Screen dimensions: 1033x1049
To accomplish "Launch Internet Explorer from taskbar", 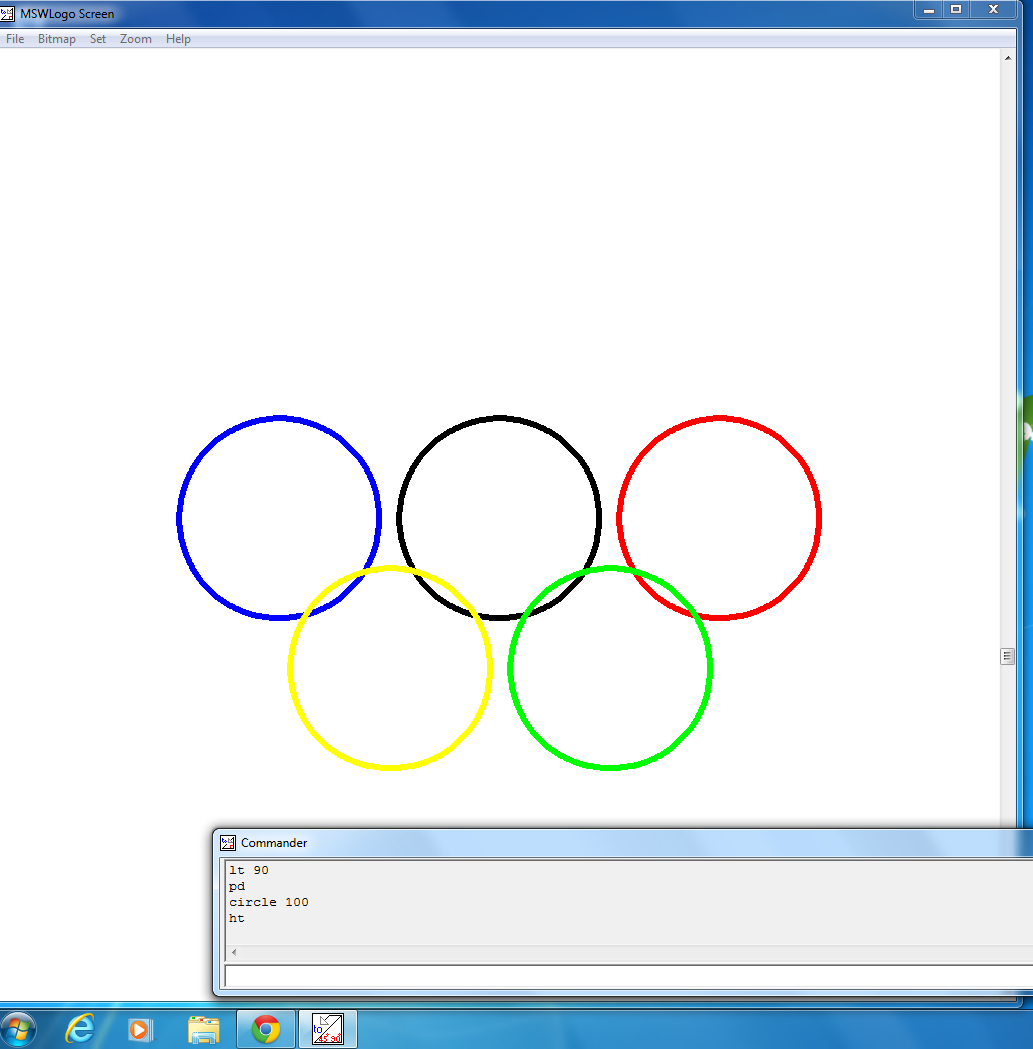I will click(80, 1029).
